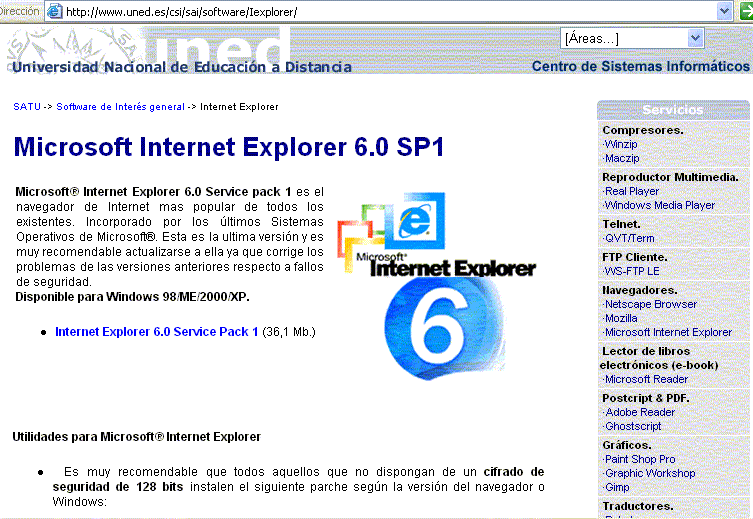Open the address bar dropdown arrow
Screen dimensions: 753x519
(x=724, y=11)
